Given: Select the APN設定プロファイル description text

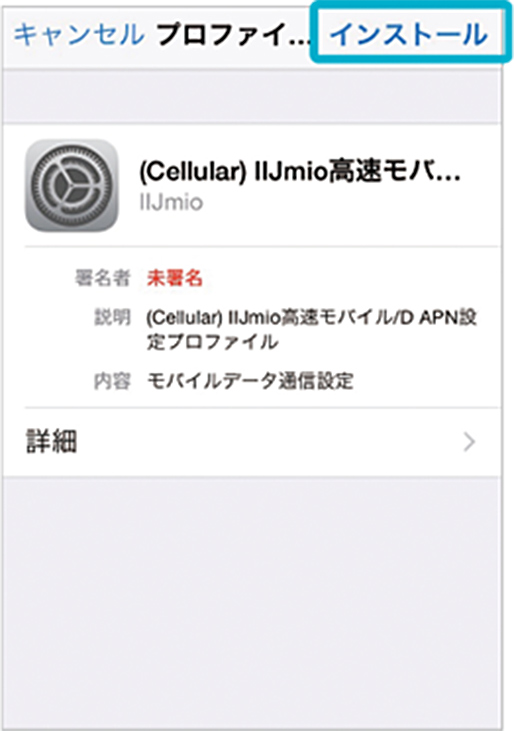Looking at the screenshot, I should pyautogui.click(x=311, y=330).
